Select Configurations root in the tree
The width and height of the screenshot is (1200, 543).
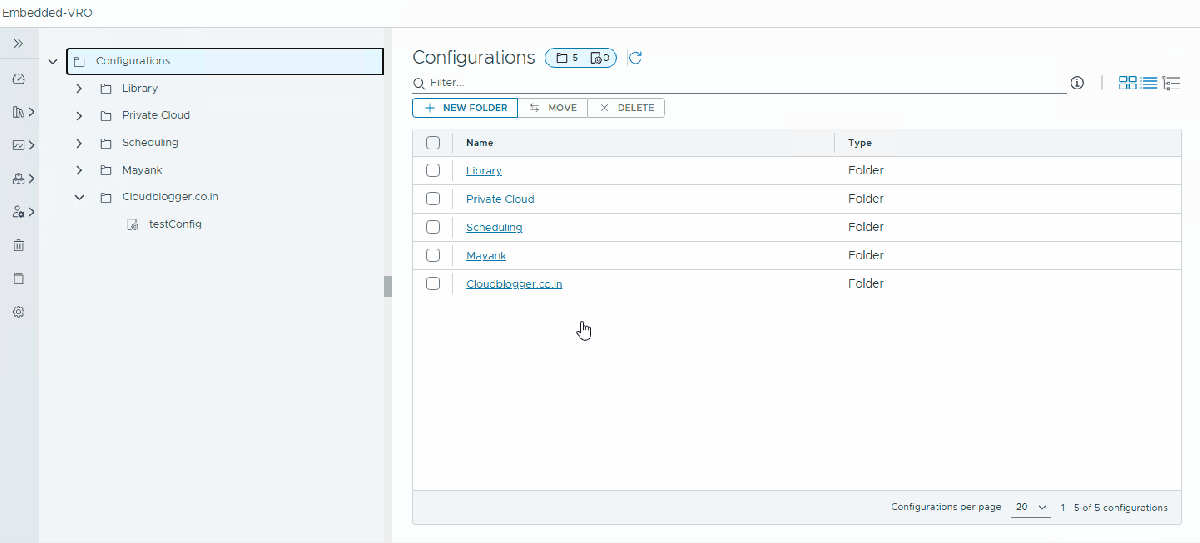[225, 61]
